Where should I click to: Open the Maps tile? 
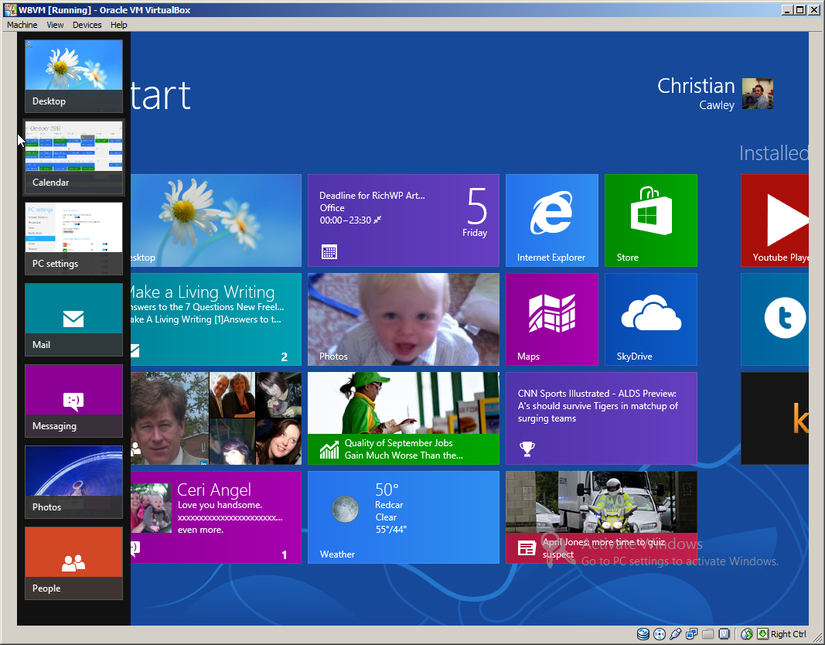(551, 318)
